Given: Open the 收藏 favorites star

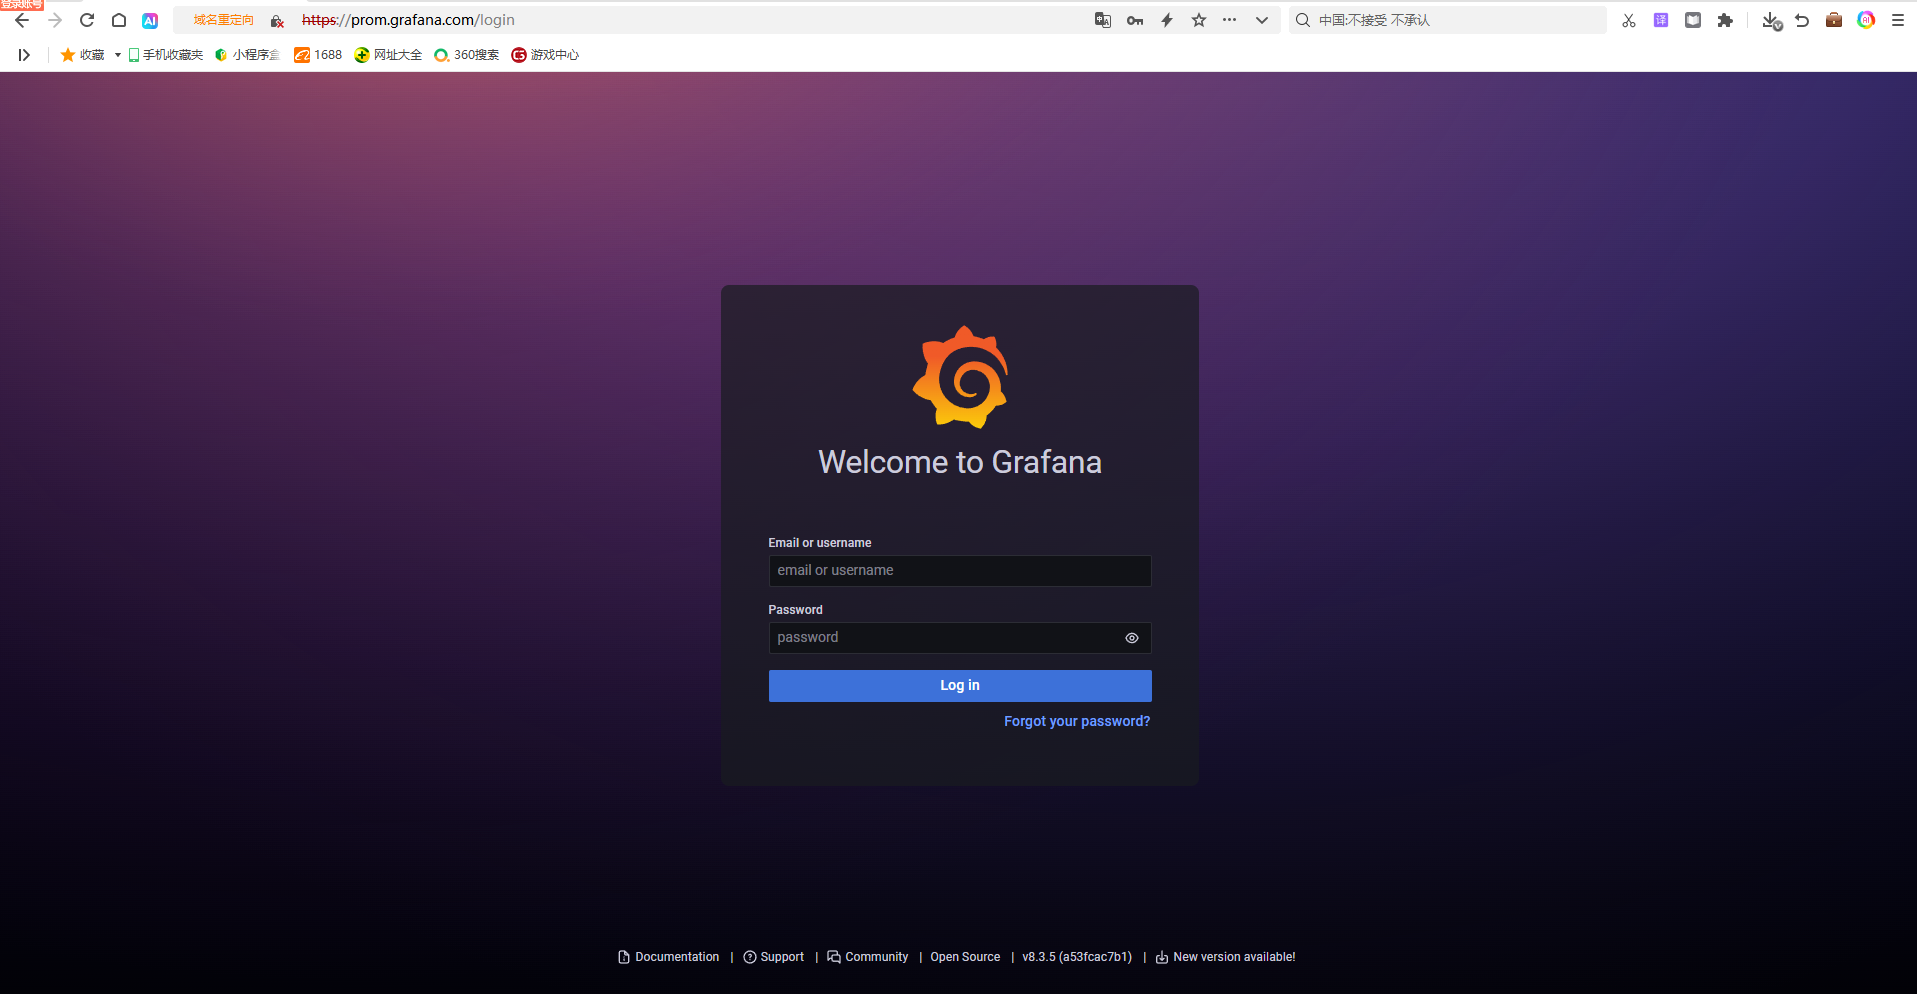Looking at the screenshot, I should [82, 55].
